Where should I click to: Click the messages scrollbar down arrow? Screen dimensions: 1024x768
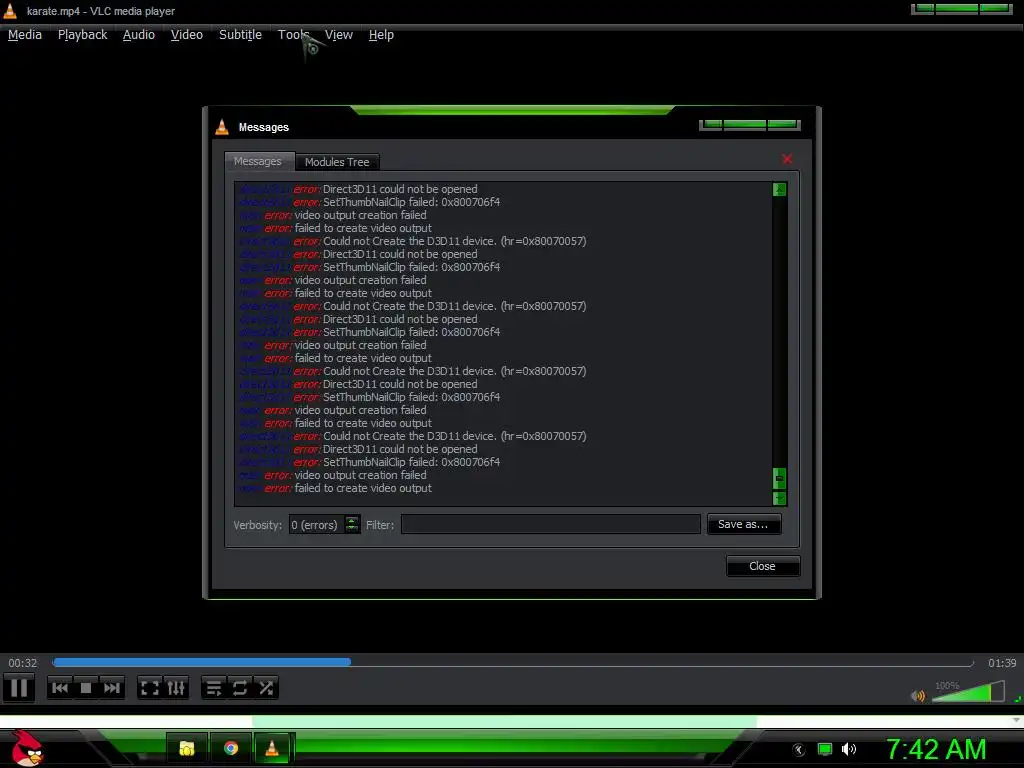tap(779, 498)
